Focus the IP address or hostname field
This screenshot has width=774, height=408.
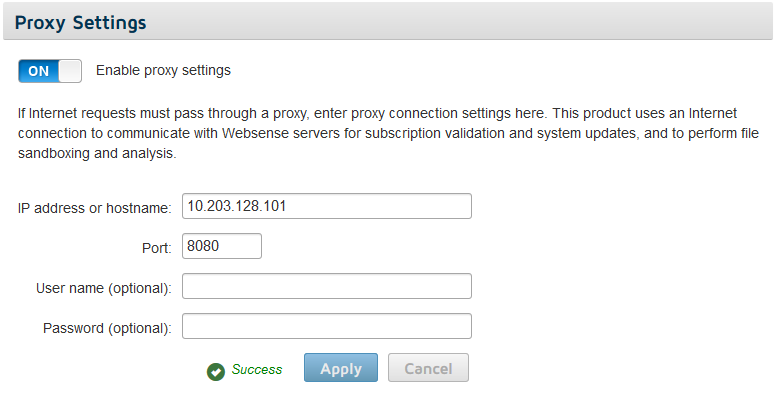[x=327, y=206]
